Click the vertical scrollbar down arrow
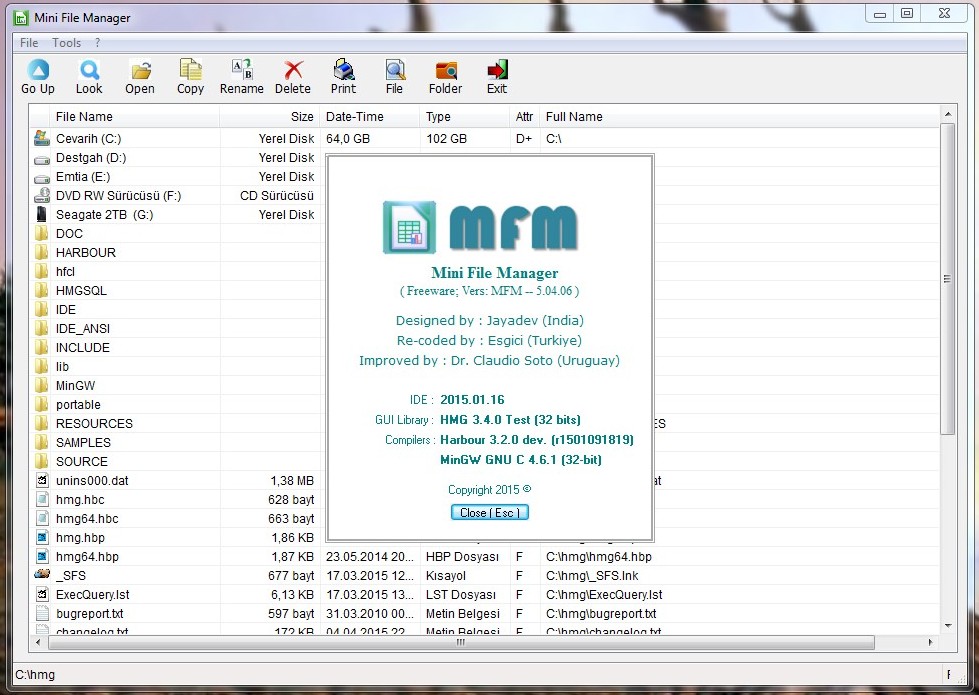The image size is (979, 695). pos(946,625)
